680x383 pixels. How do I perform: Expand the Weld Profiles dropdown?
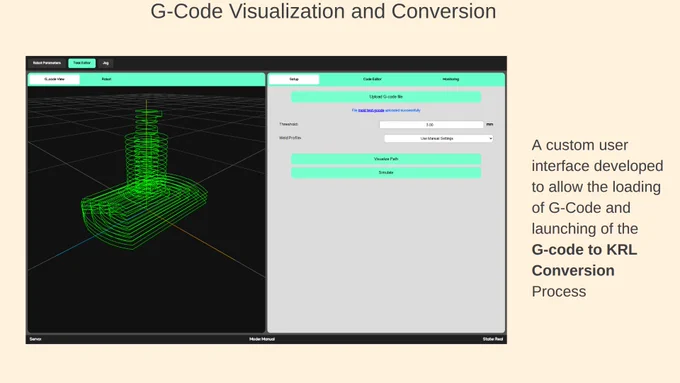[438, 138]
